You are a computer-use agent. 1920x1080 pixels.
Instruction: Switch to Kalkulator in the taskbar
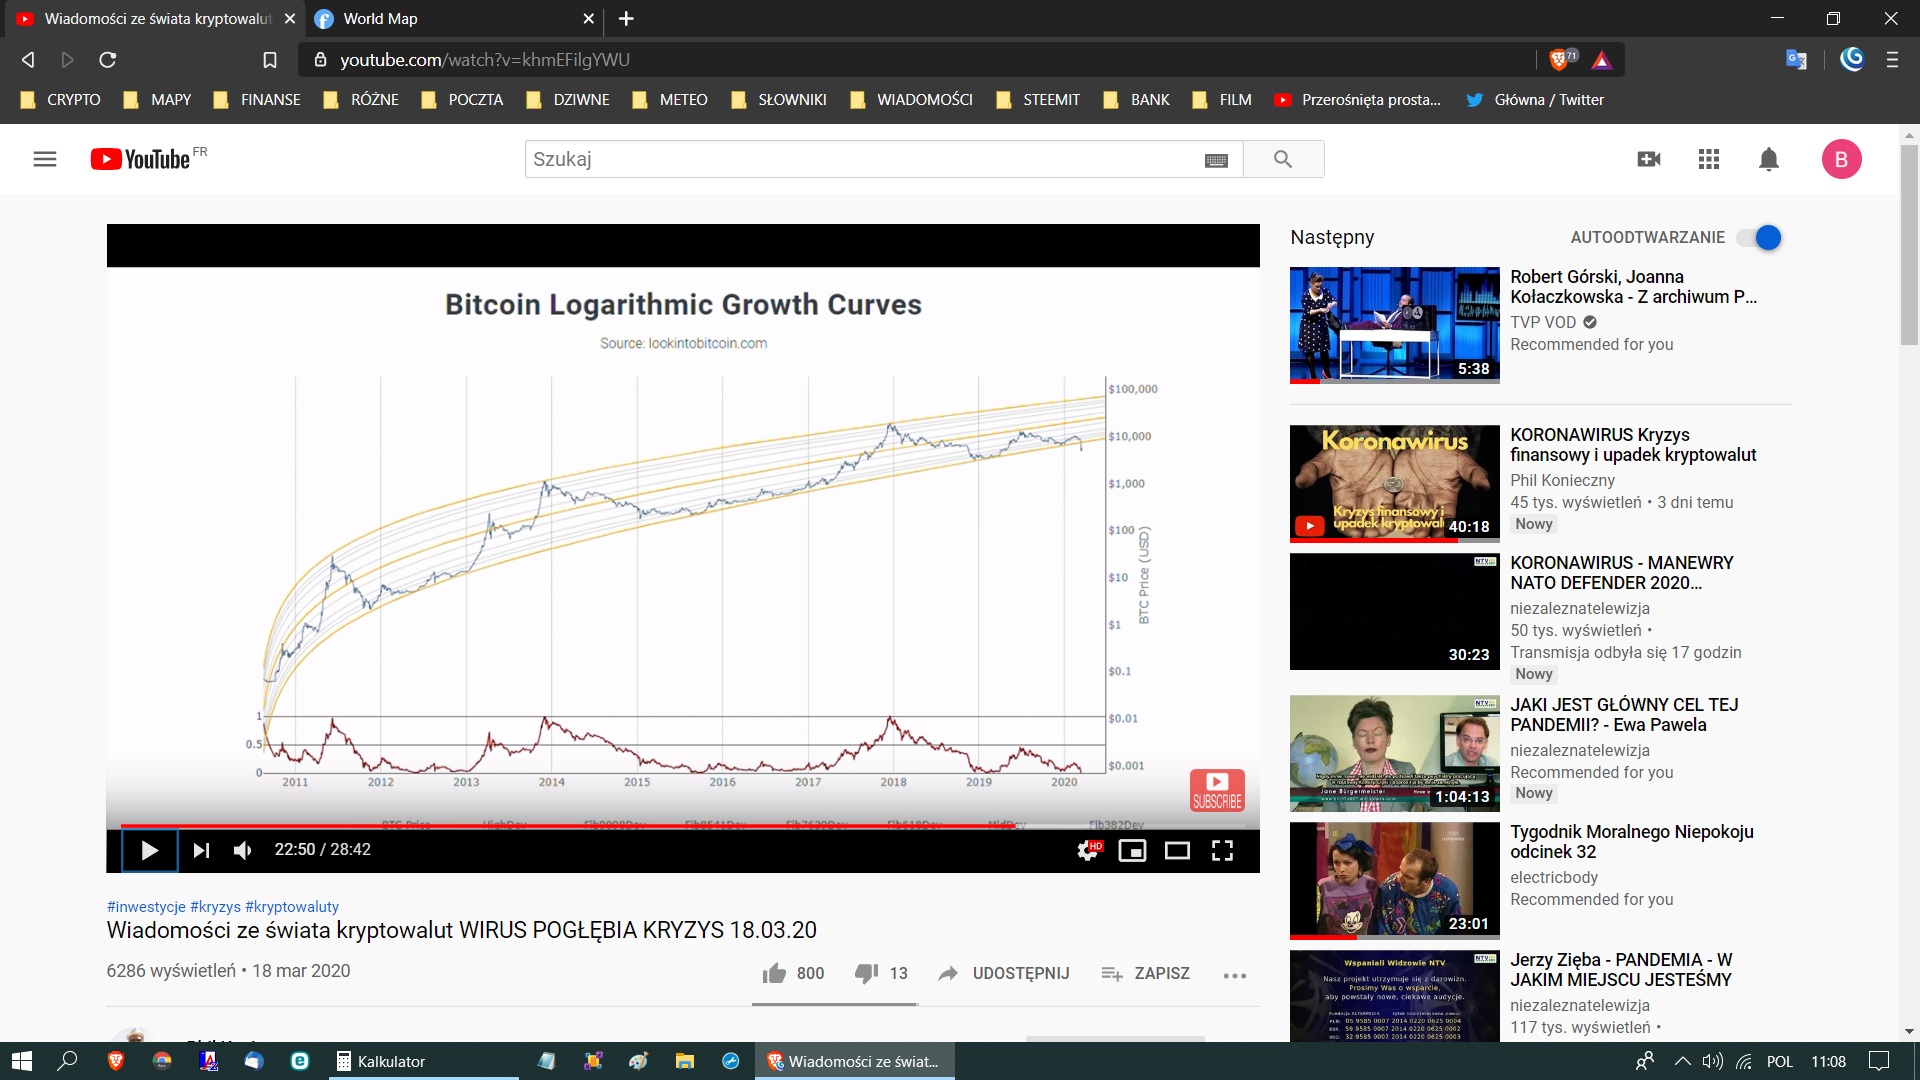click(424, 1061)
